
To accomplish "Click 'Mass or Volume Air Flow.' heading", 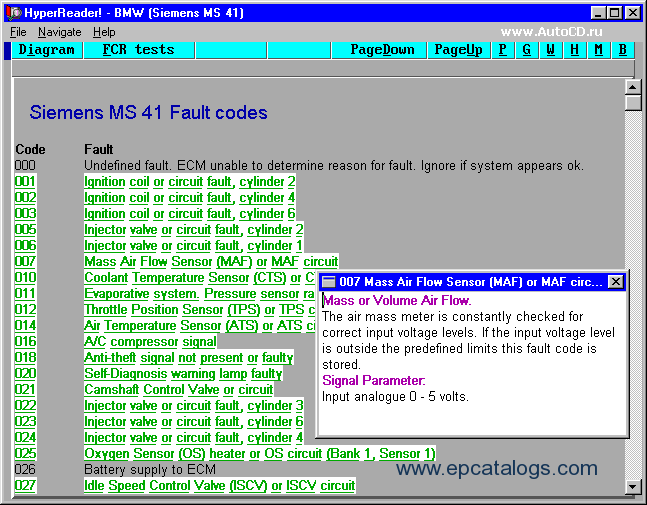I will click(x=397, y=300).
